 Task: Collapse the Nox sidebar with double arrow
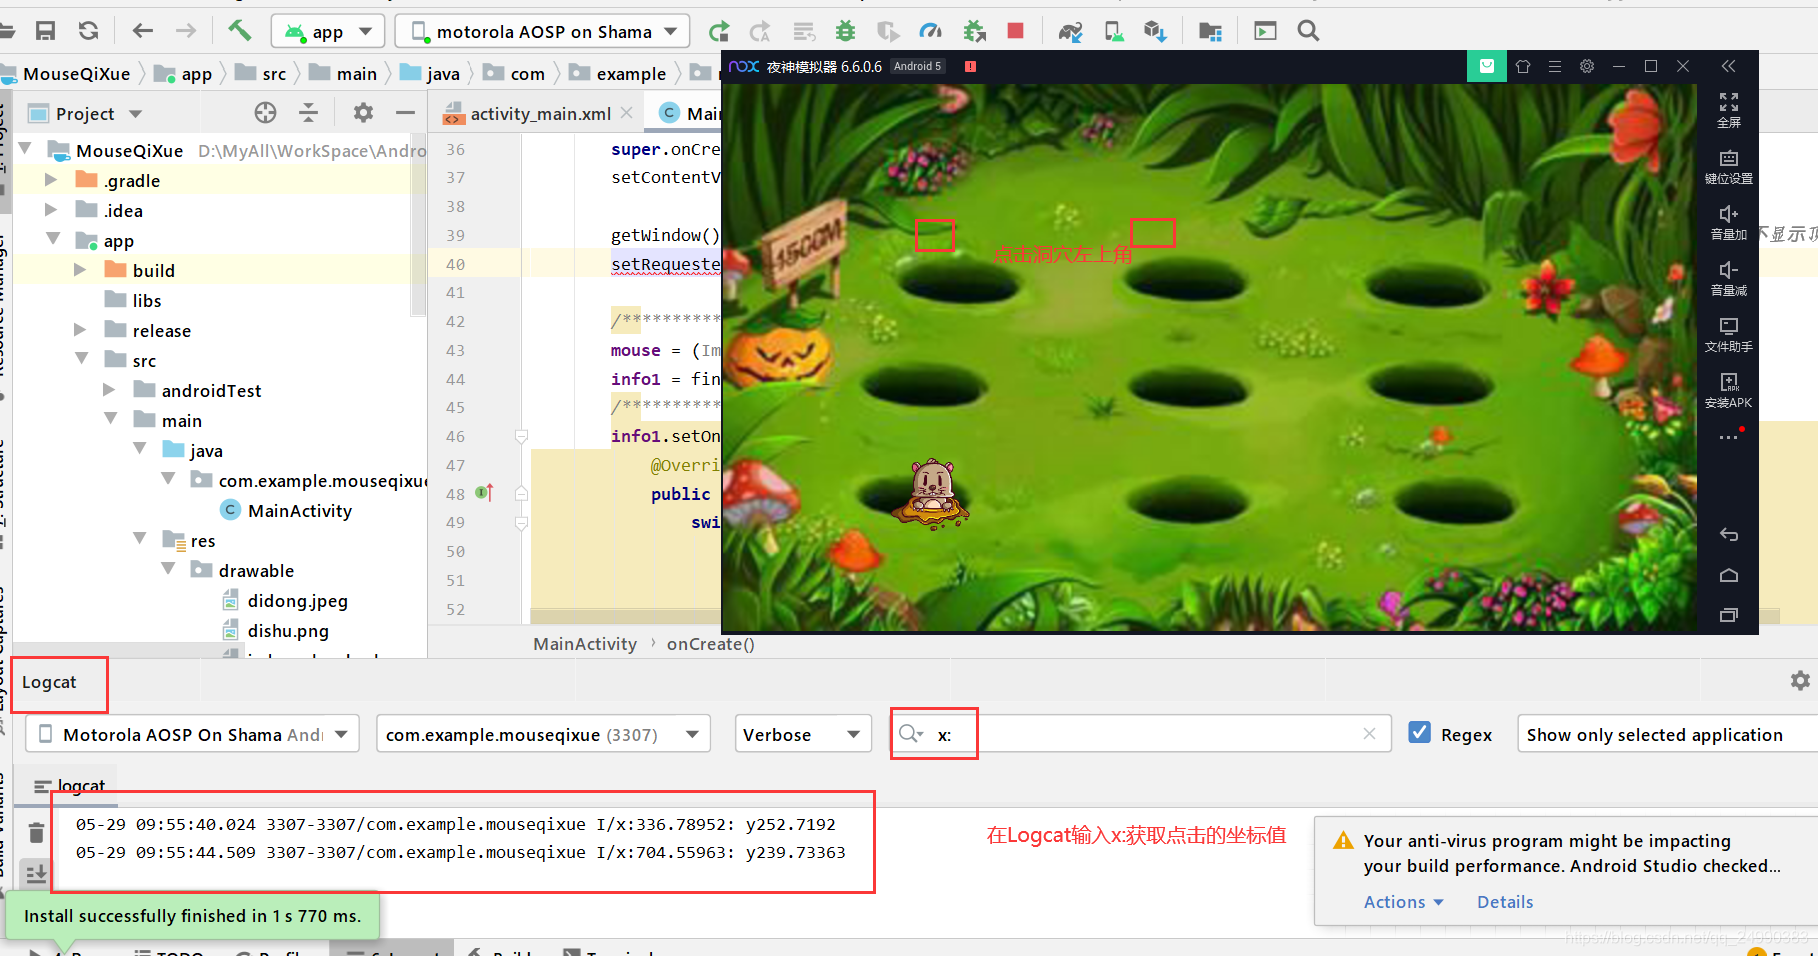pyautogui.click(x=1729, y=66)
